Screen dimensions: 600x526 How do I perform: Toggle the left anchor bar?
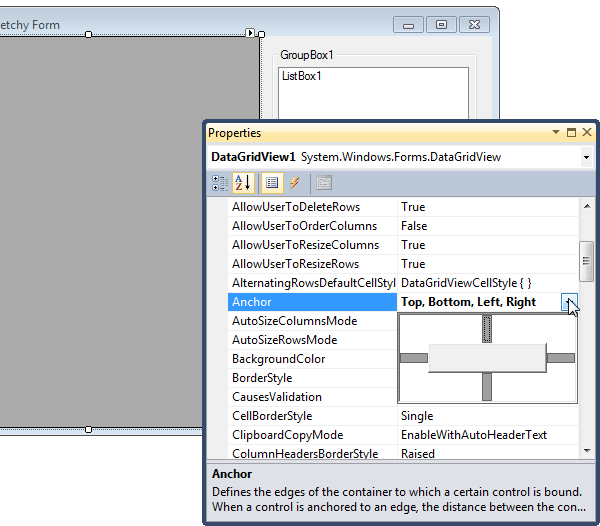(414, 358)
